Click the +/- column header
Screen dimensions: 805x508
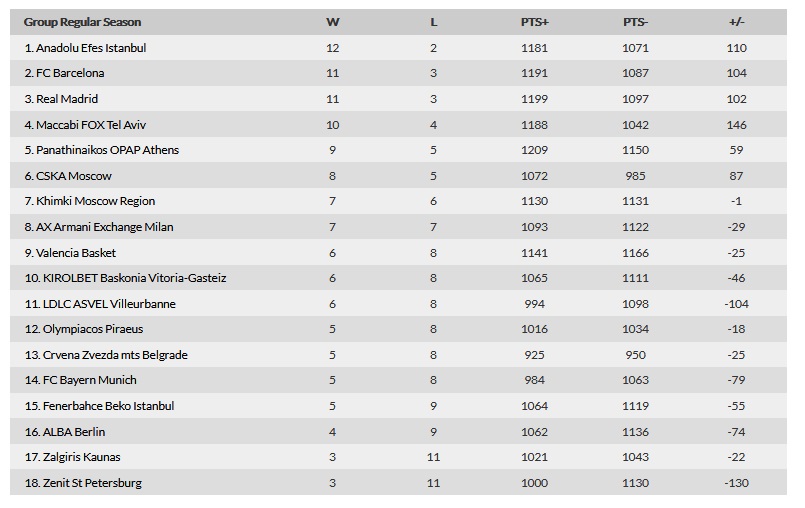(736, 22)
